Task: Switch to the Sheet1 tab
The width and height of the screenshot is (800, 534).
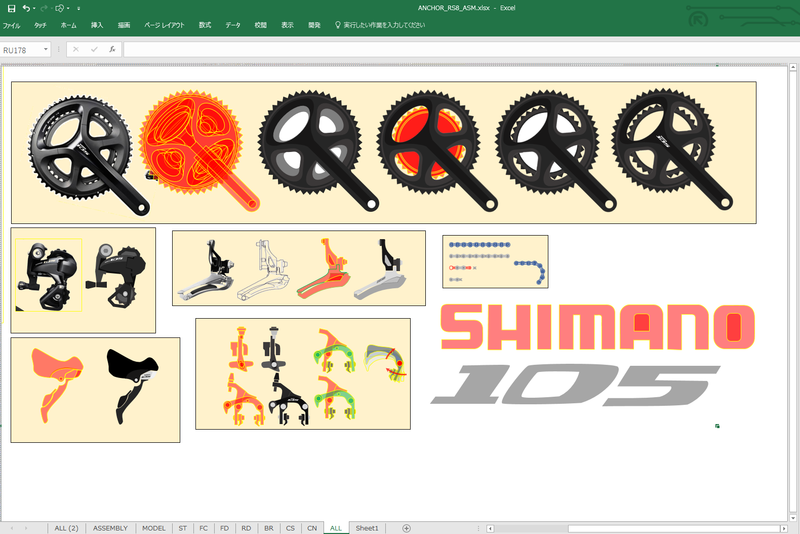Action: (367, 528)
